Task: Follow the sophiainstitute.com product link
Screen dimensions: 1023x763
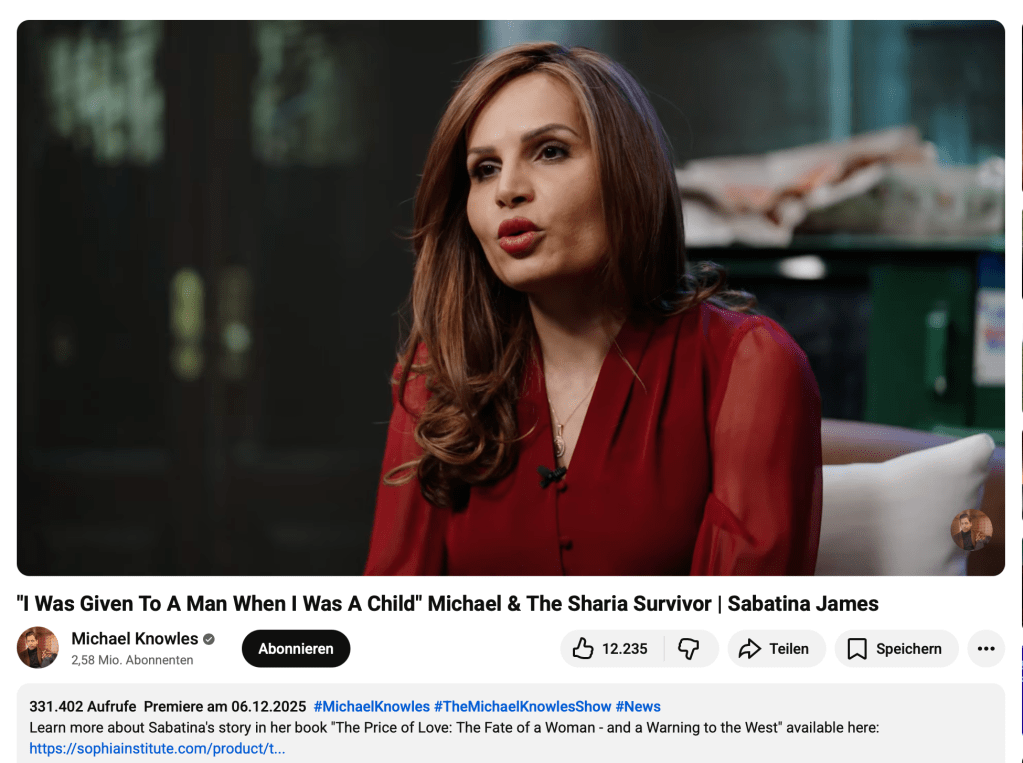Action: click(157, 748)
